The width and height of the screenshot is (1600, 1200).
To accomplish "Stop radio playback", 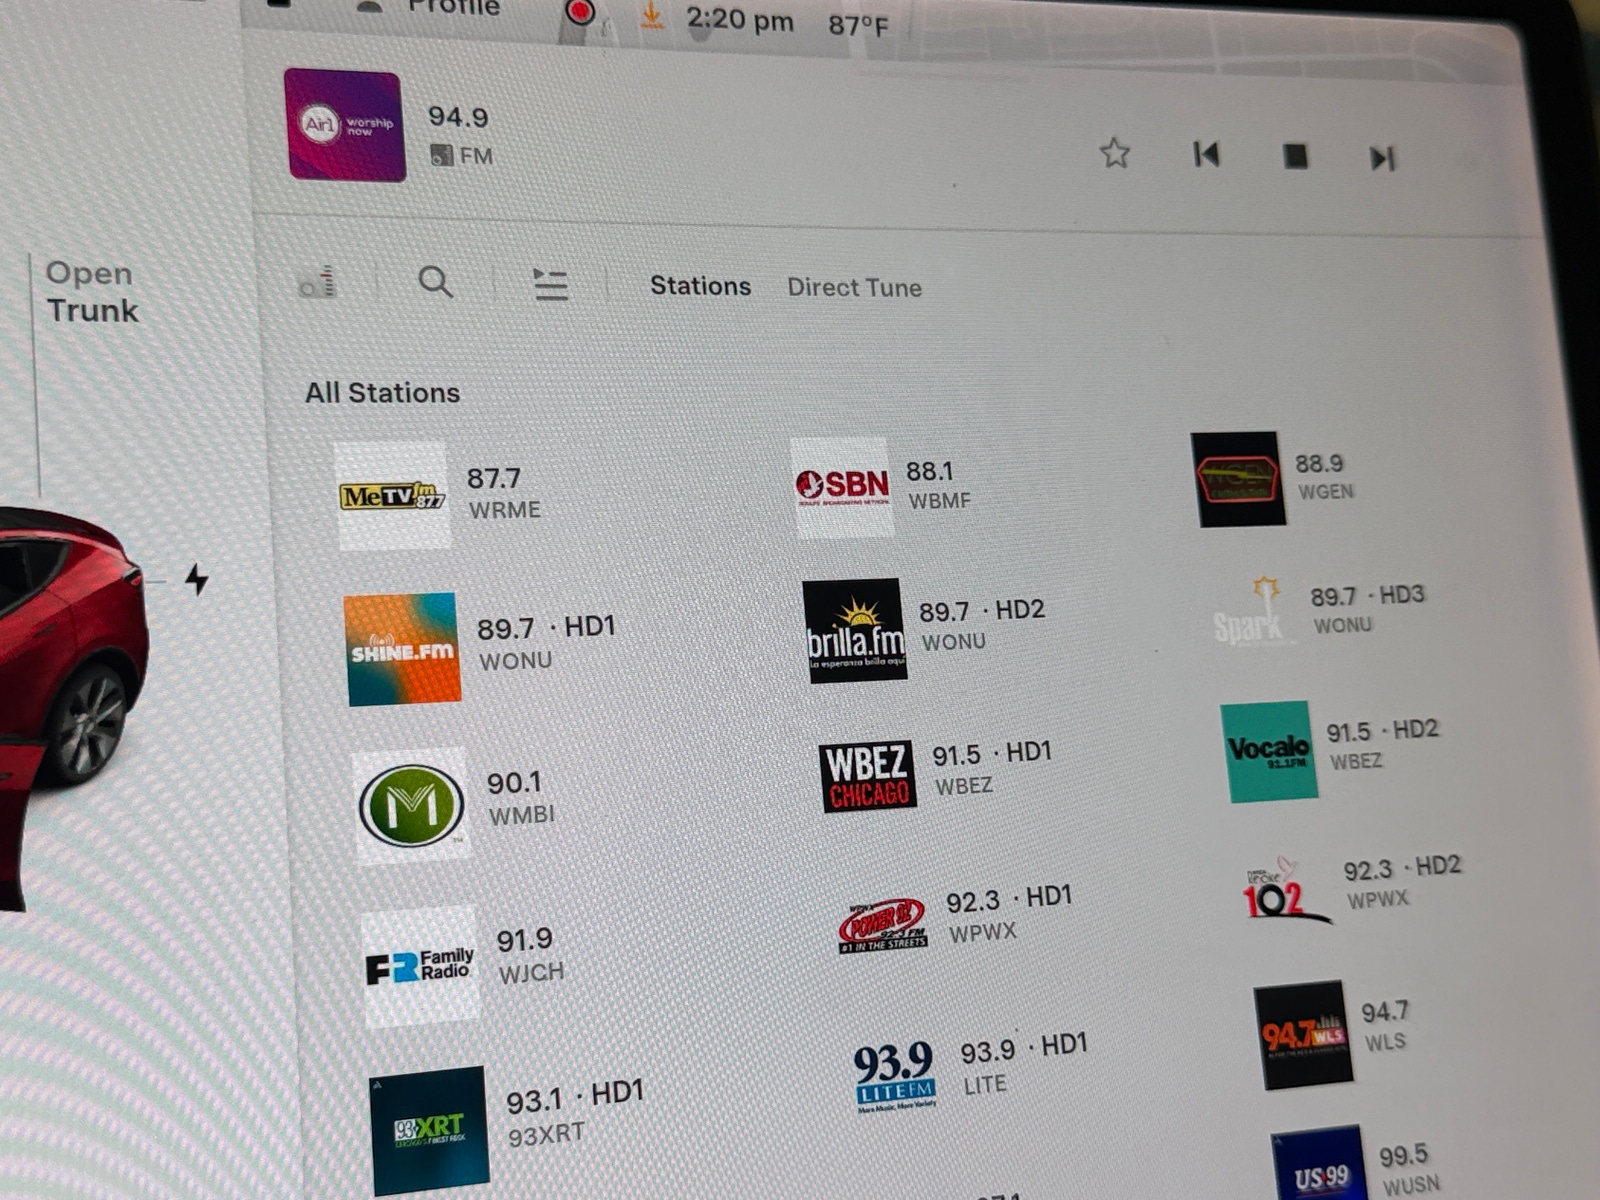I will point(1295,156).
